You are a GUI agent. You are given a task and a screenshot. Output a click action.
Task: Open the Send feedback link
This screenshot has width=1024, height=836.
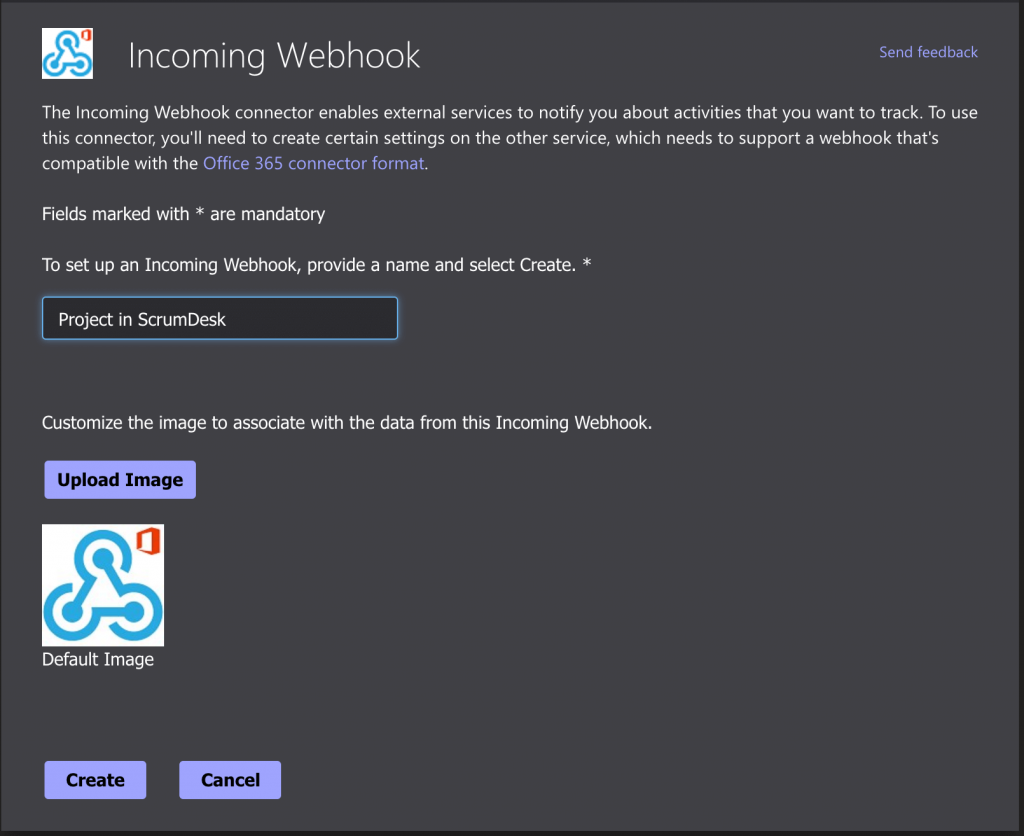tap(928, 52)
